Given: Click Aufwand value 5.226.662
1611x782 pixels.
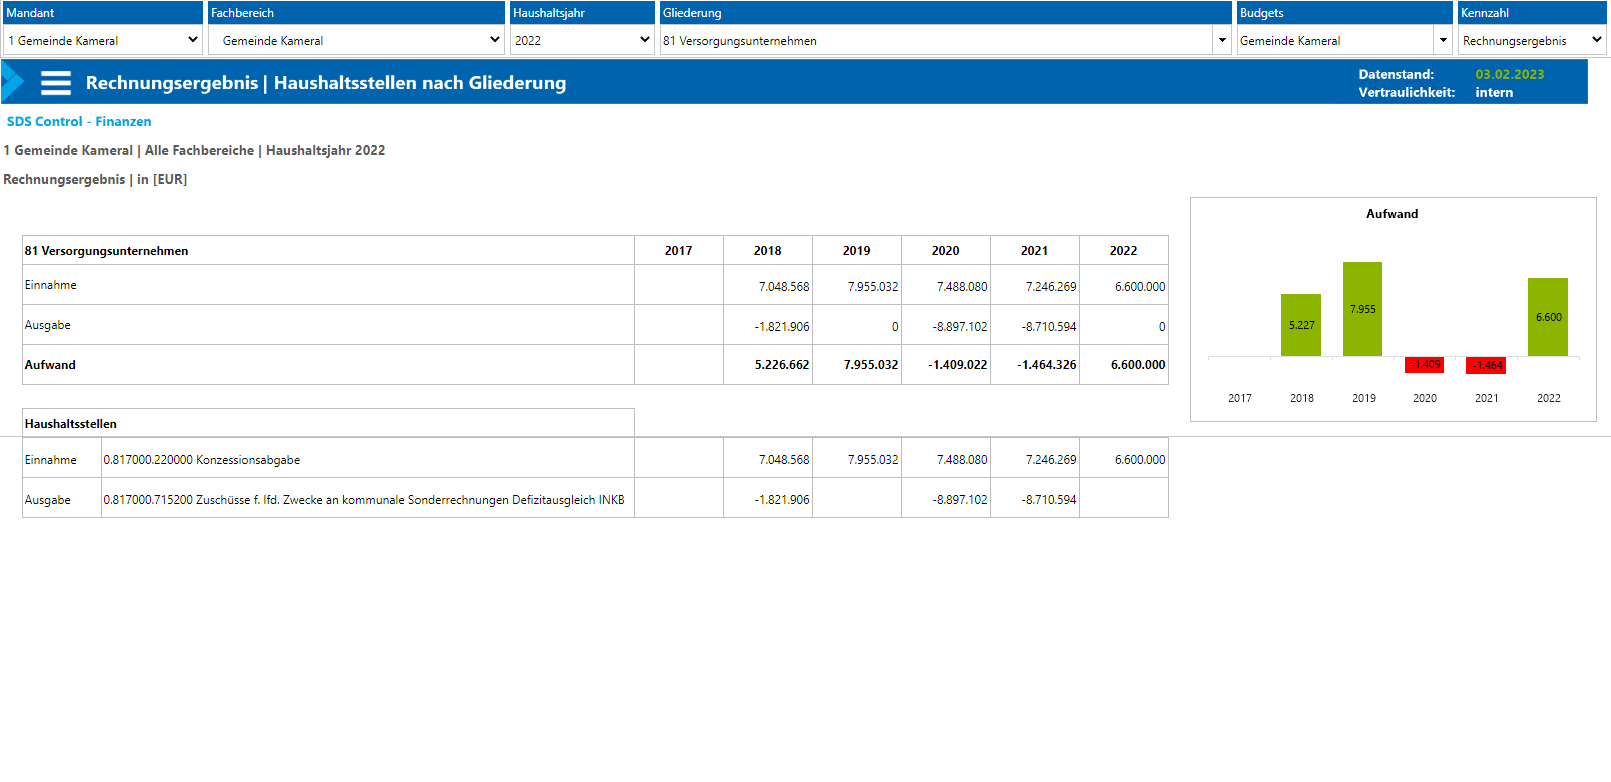Looking at the screenshot, I should coord(782,365).
